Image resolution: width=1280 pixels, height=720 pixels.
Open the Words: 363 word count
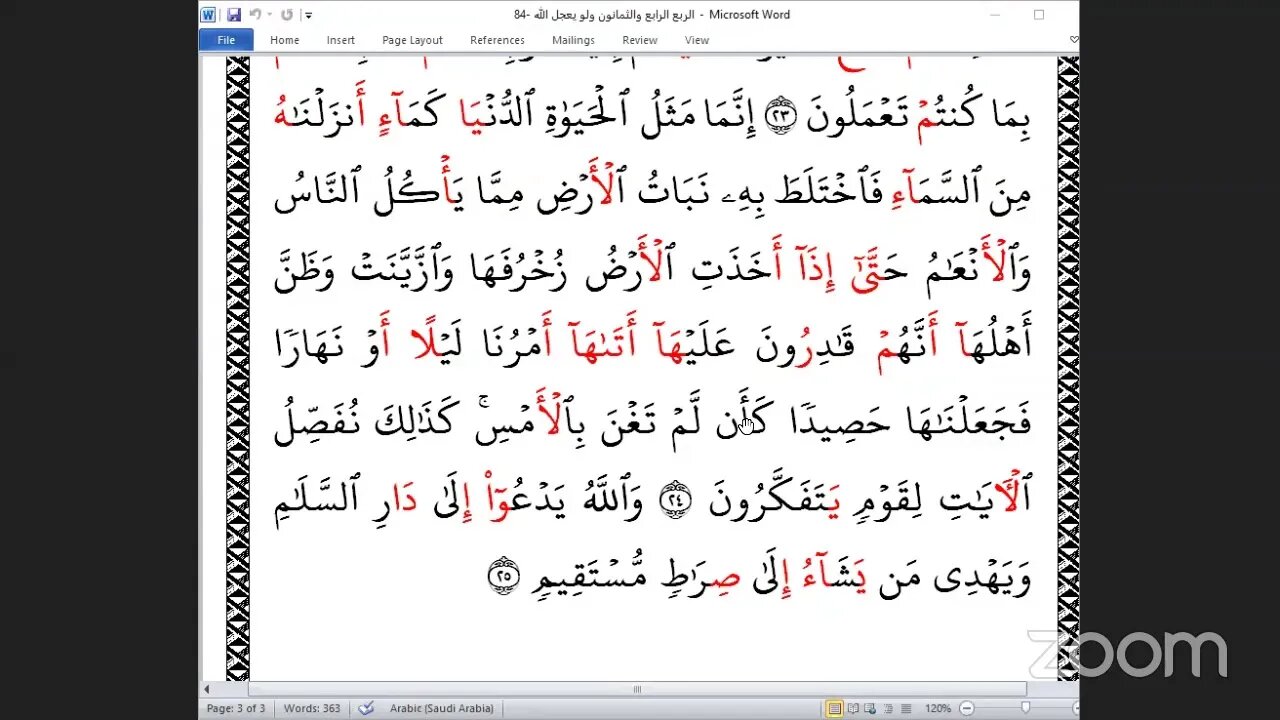(313, 708)
